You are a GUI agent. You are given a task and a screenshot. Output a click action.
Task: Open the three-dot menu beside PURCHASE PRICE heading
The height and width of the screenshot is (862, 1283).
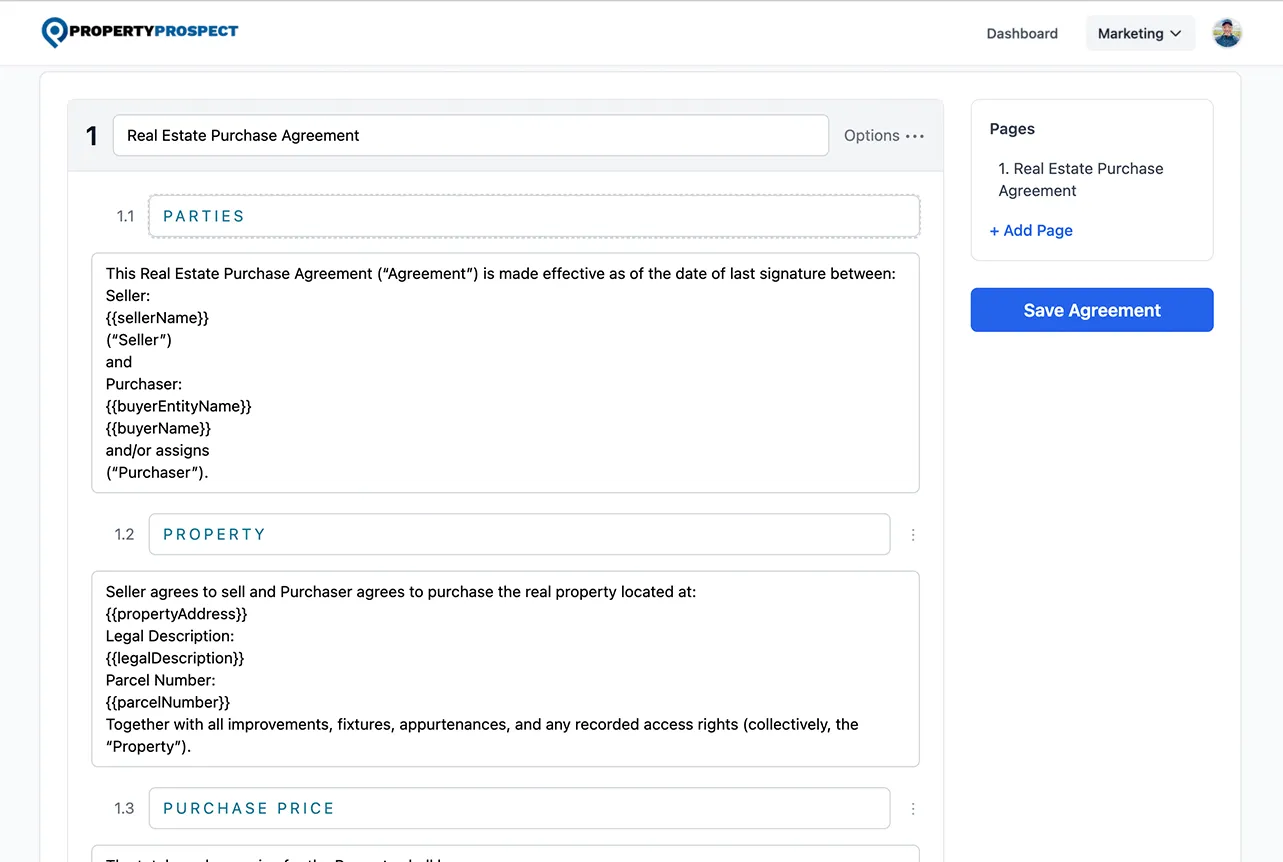[913, 808]
